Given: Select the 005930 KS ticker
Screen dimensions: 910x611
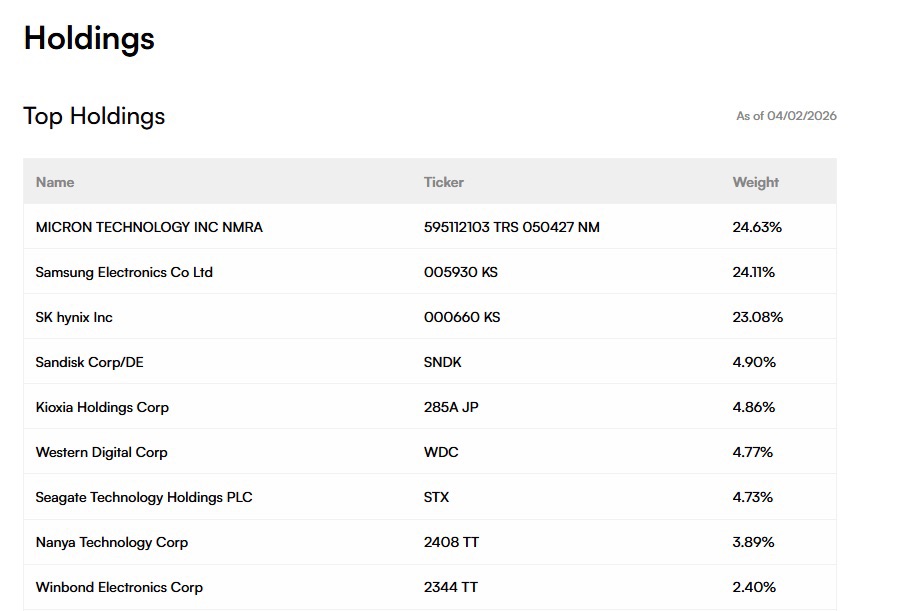Looking at the screenshot, I should click(460, 272).
